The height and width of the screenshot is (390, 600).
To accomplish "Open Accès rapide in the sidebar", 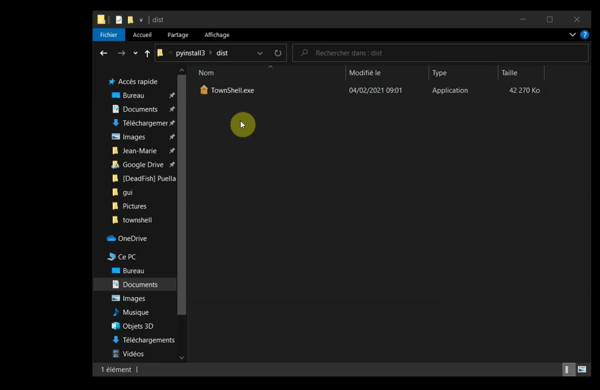I will coord(137,82).
